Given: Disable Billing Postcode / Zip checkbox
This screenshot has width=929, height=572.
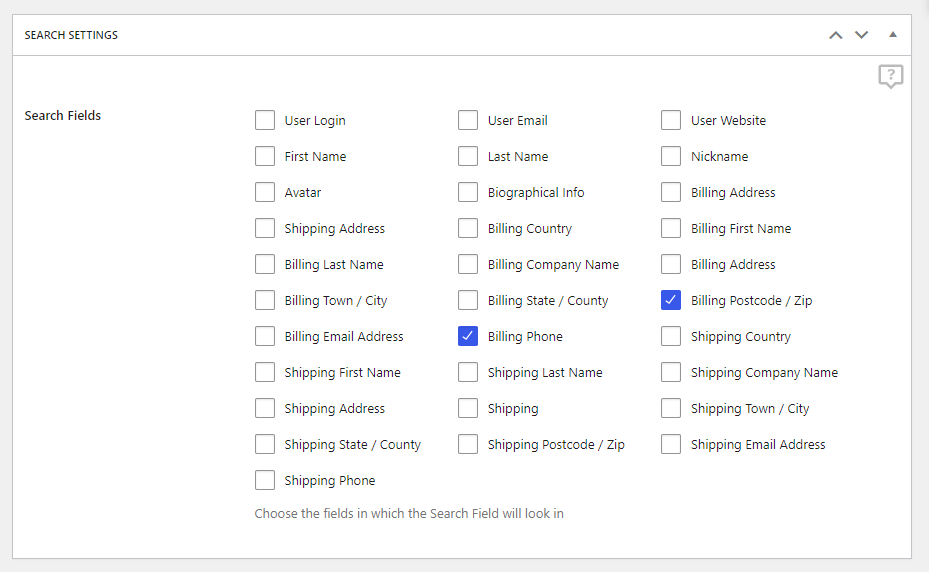Looking at the screenshot, I should 671,301.
